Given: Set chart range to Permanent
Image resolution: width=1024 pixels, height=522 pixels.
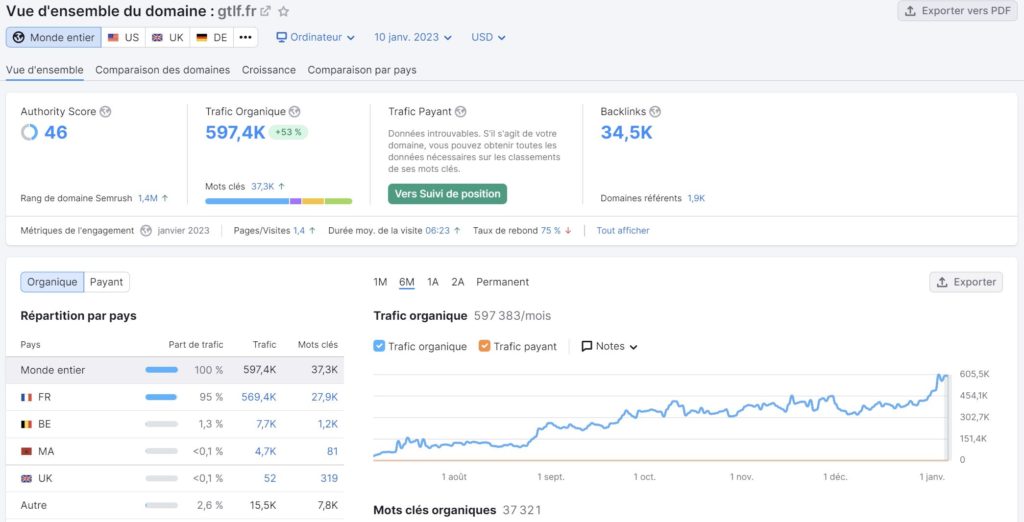Looking at the screenshot, I should pos(502,282).
